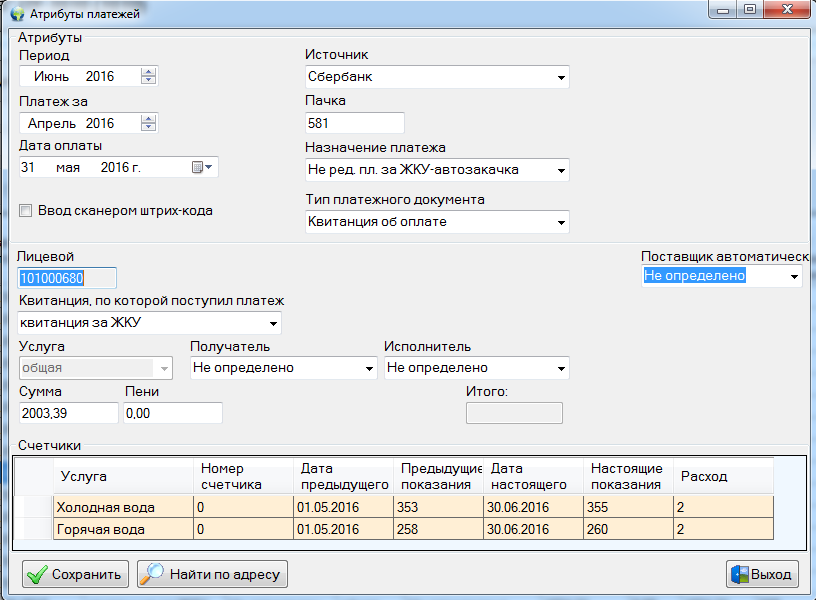Click the Пени field showing 0,00
The width and height of the screenshot is (816, 600).
[172, 413]
